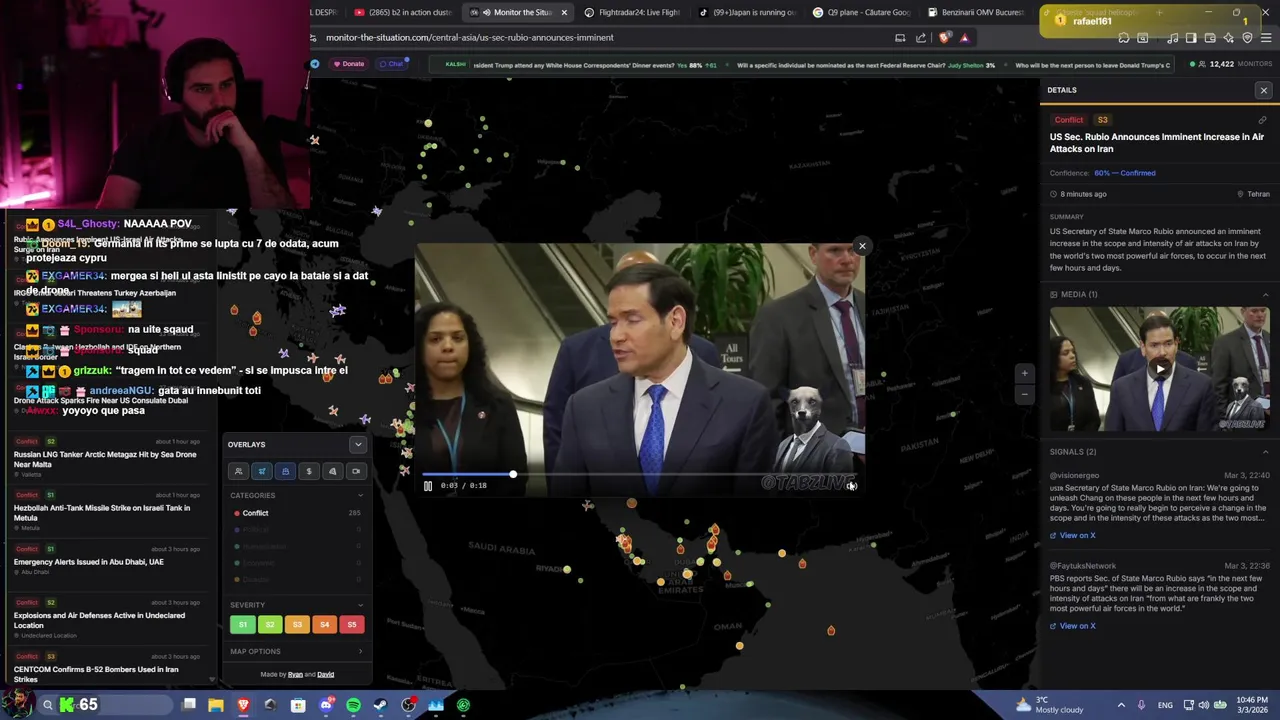Open the Chat button
The height and width of the screenshot is (720, 1280).
click(390, 64)
